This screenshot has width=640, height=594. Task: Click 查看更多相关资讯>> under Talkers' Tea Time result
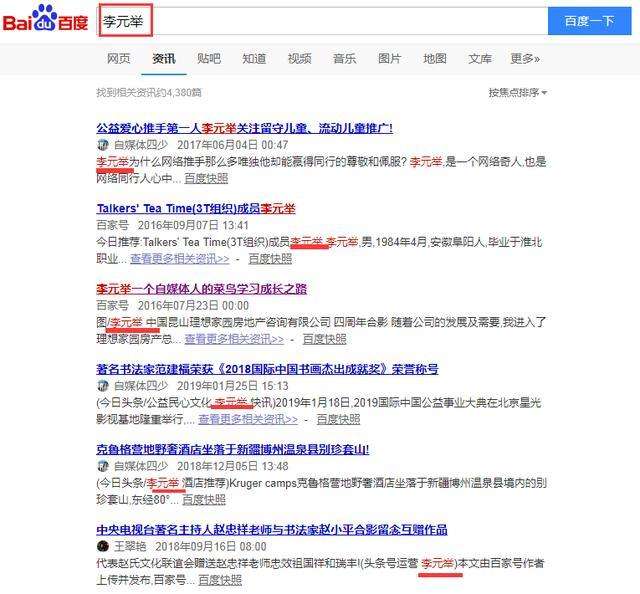pos(180,259)
